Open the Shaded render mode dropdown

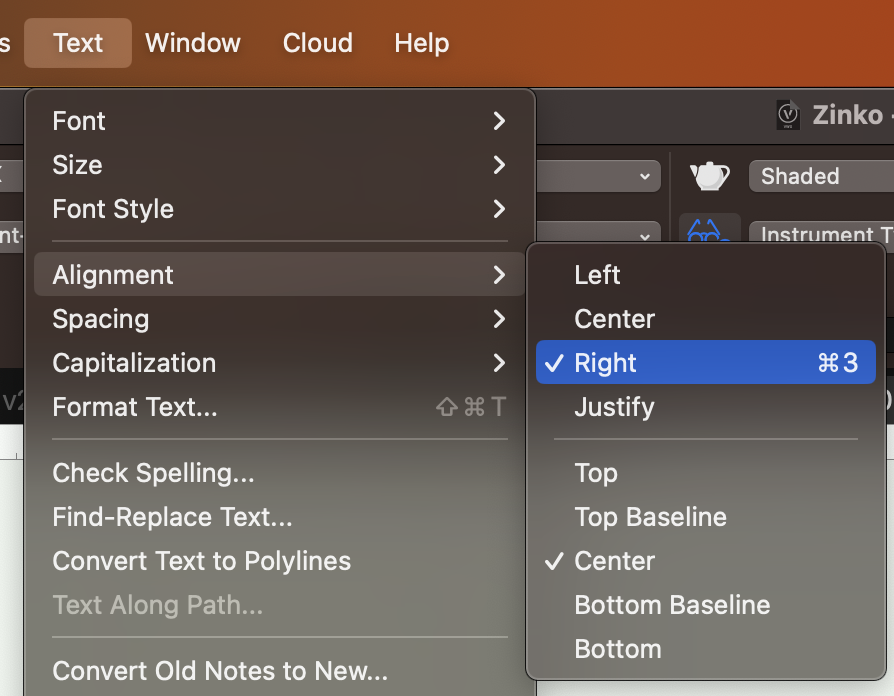(820, 176)
